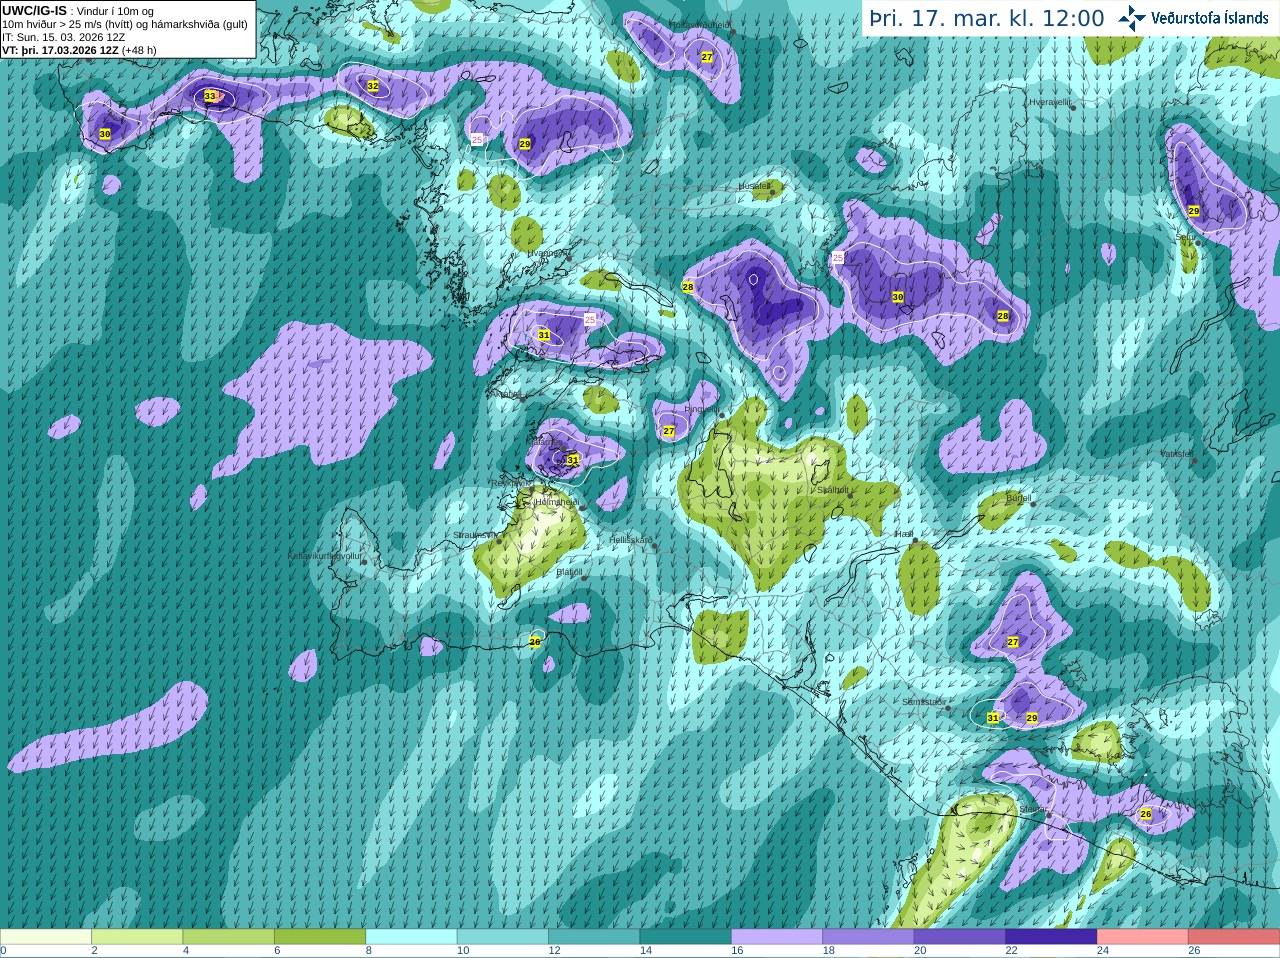Click gust label 27 near Holtavörðuheiði

pyautogui.click(x=707, y=57)
